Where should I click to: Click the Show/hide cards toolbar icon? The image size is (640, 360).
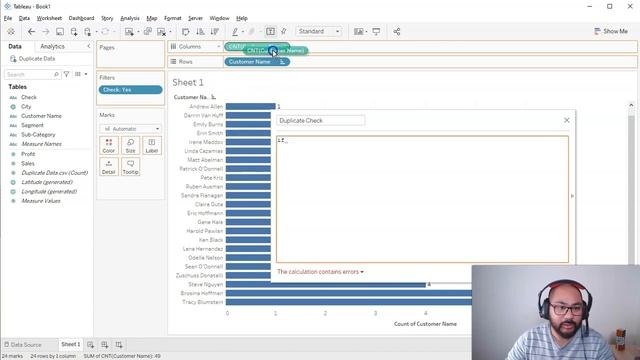click(358, 31)
